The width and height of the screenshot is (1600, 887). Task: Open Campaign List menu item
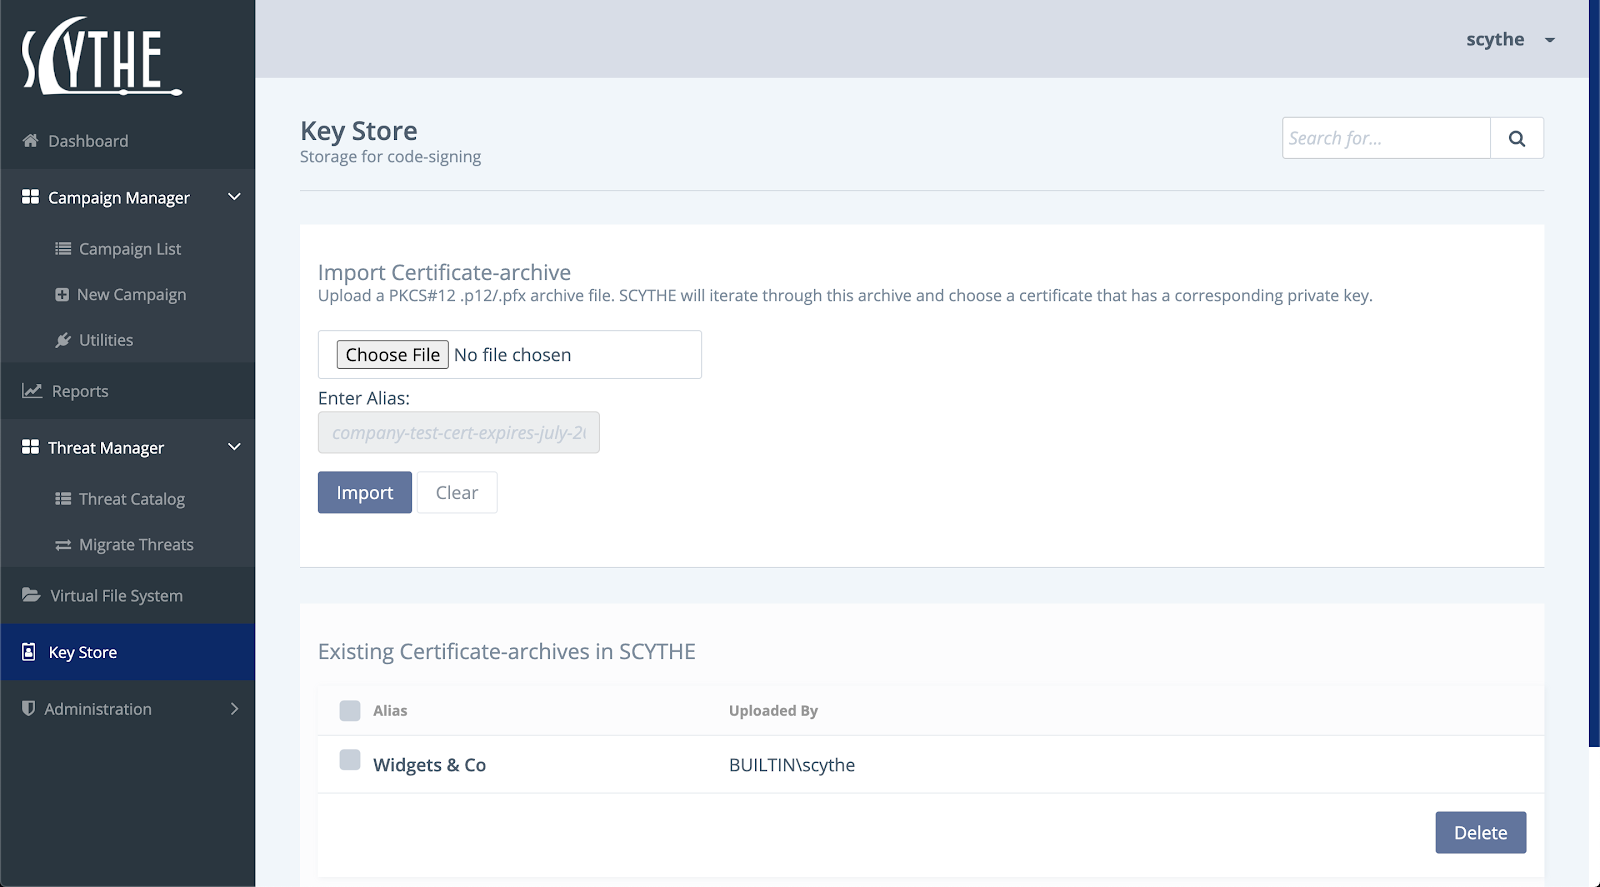(128, 248)
